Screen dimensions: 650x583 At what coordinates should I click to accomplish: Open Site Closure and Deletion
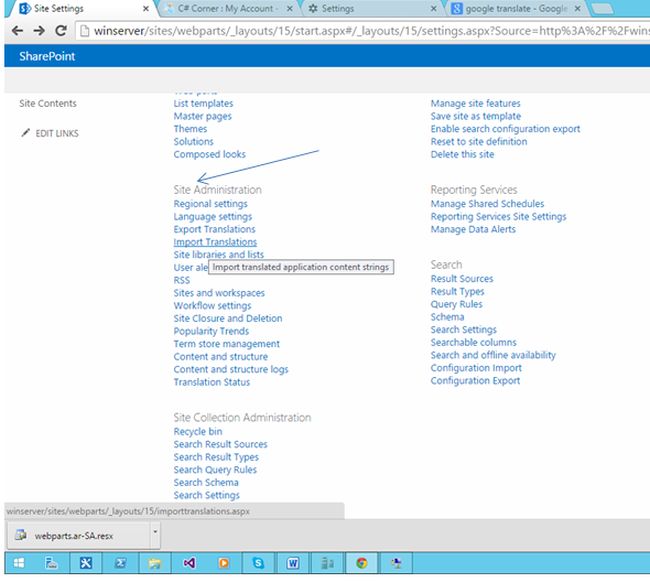click(228, 318)
